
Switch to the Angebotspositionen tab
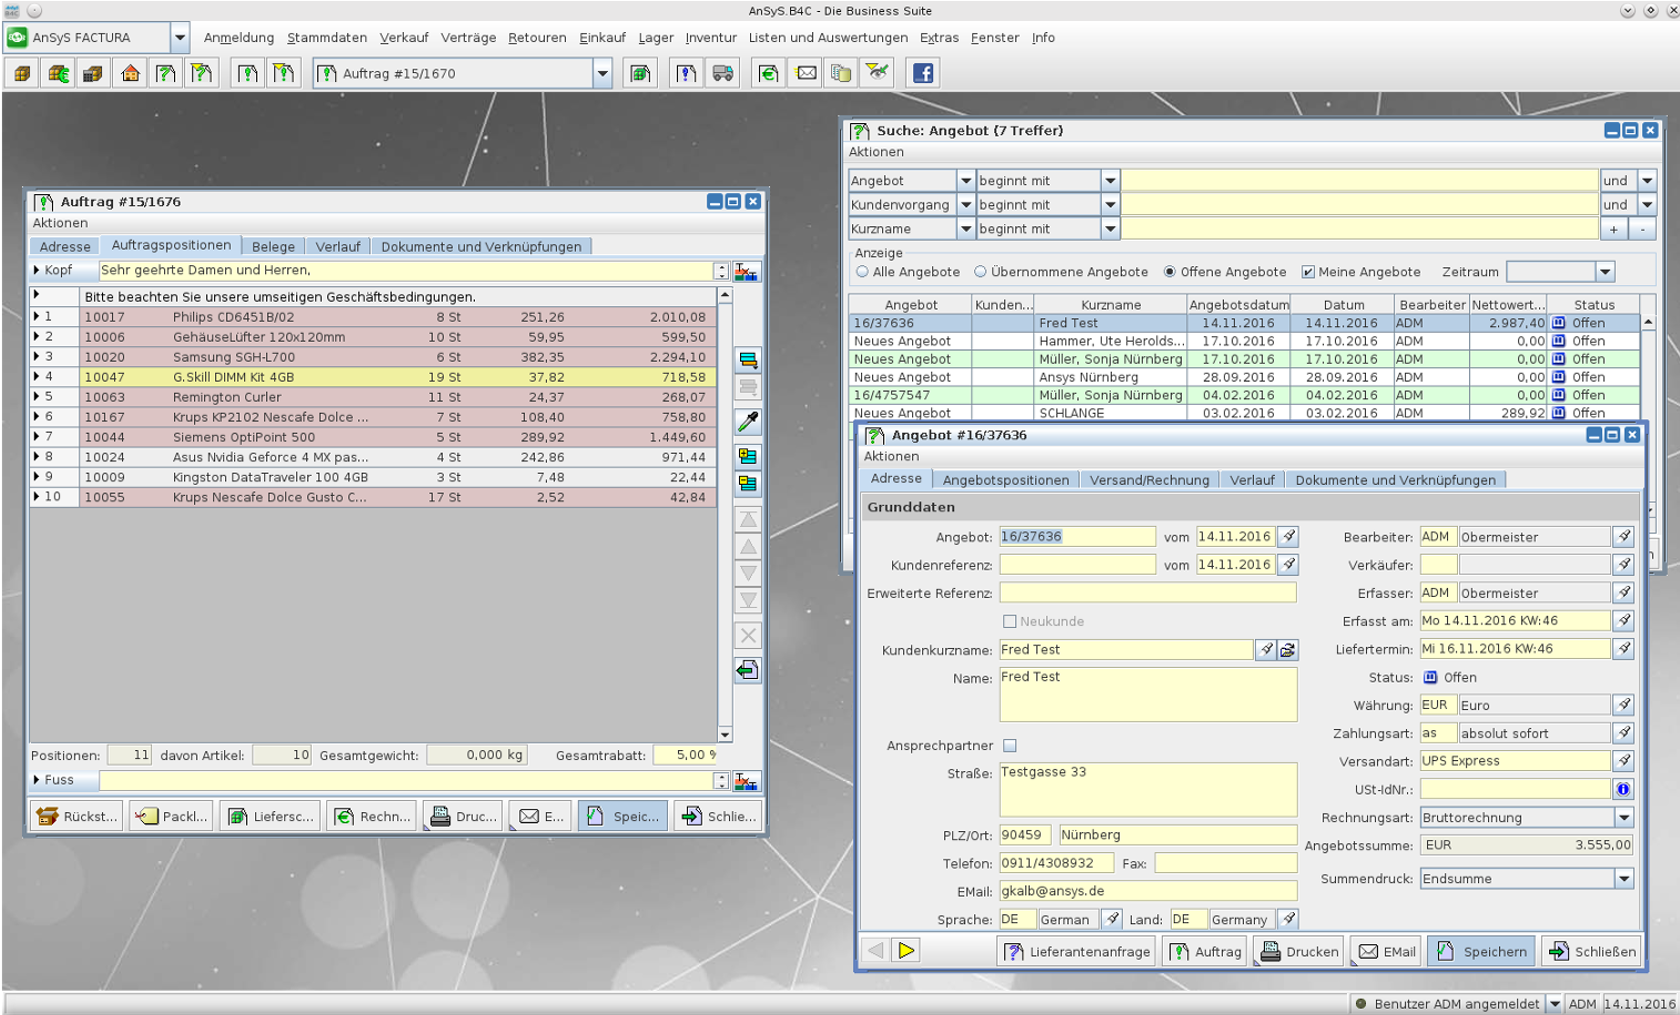point(1005,480)
